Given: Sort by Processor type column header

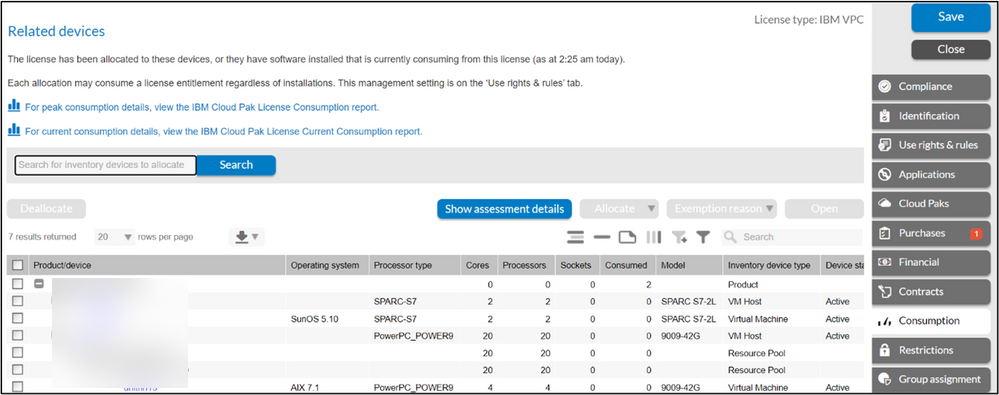Looking at the screenshot, I should 415,265.
